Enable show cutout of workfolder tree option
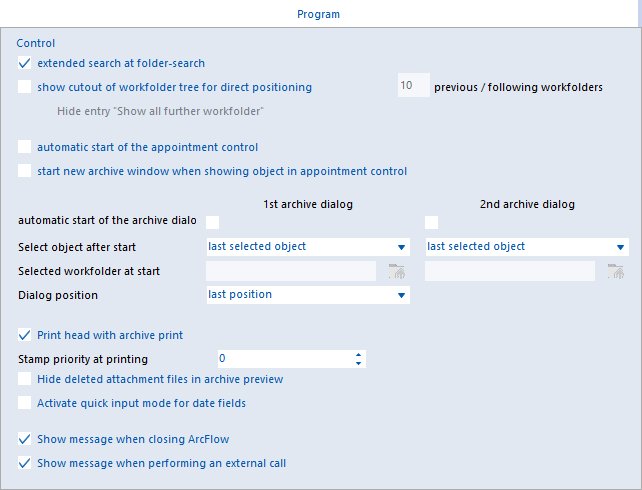 25,87
